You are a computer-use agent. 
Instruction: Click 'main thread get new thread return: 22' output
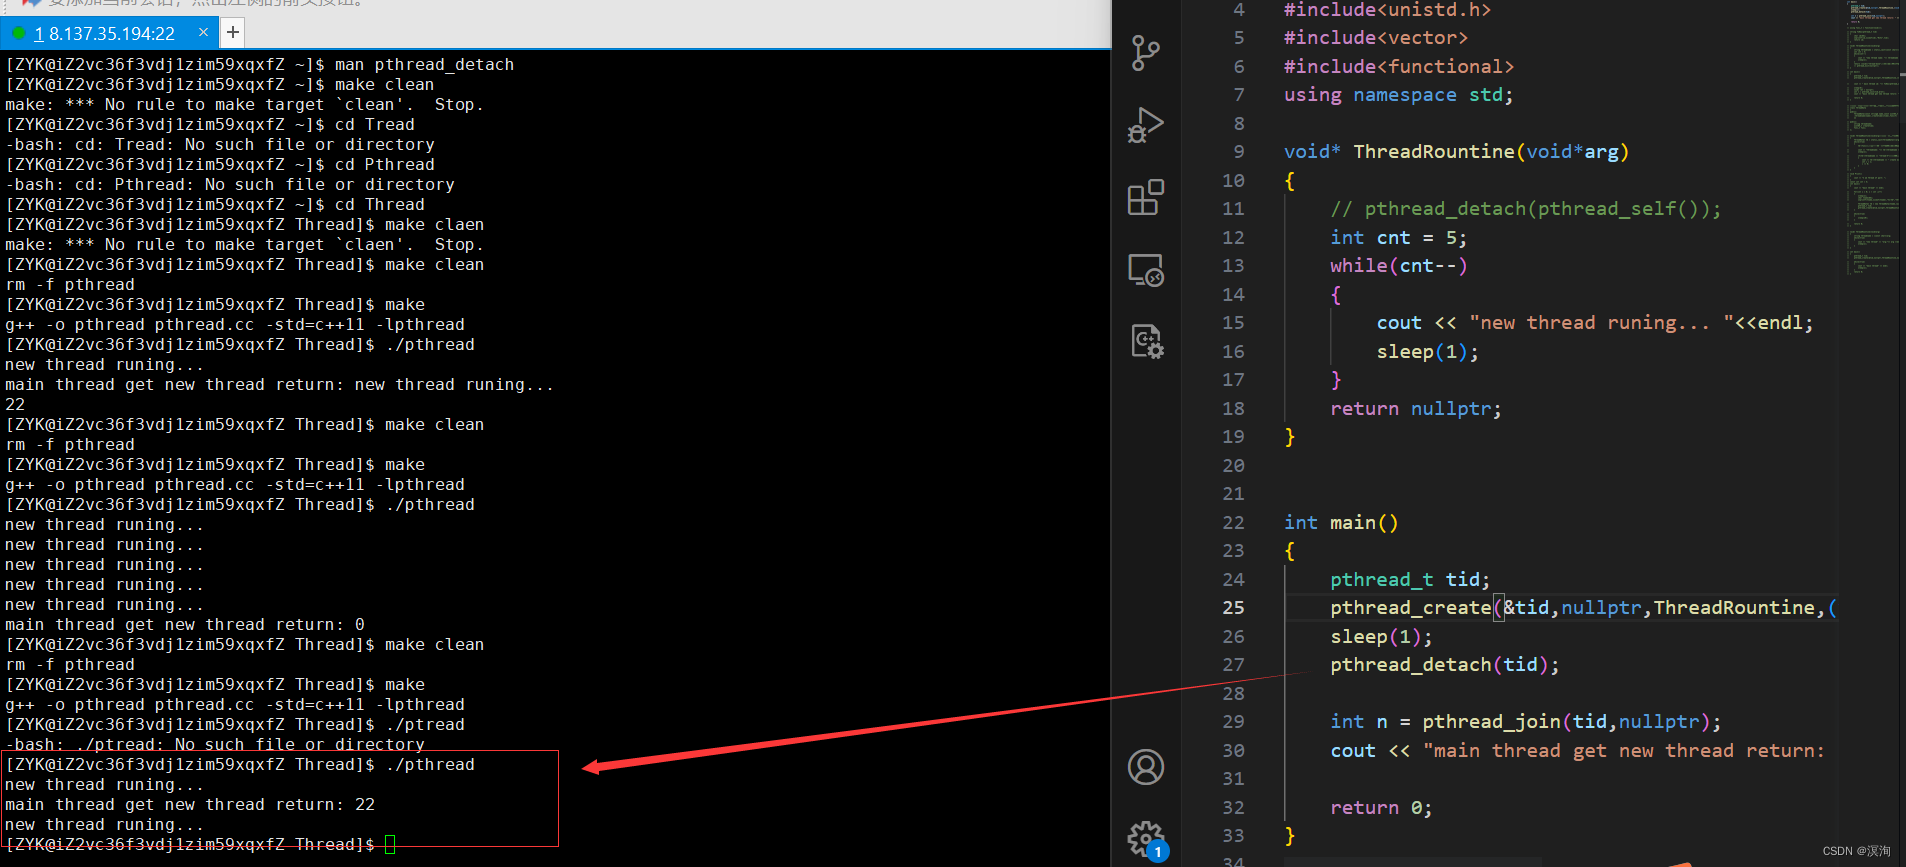click(190, 805)
